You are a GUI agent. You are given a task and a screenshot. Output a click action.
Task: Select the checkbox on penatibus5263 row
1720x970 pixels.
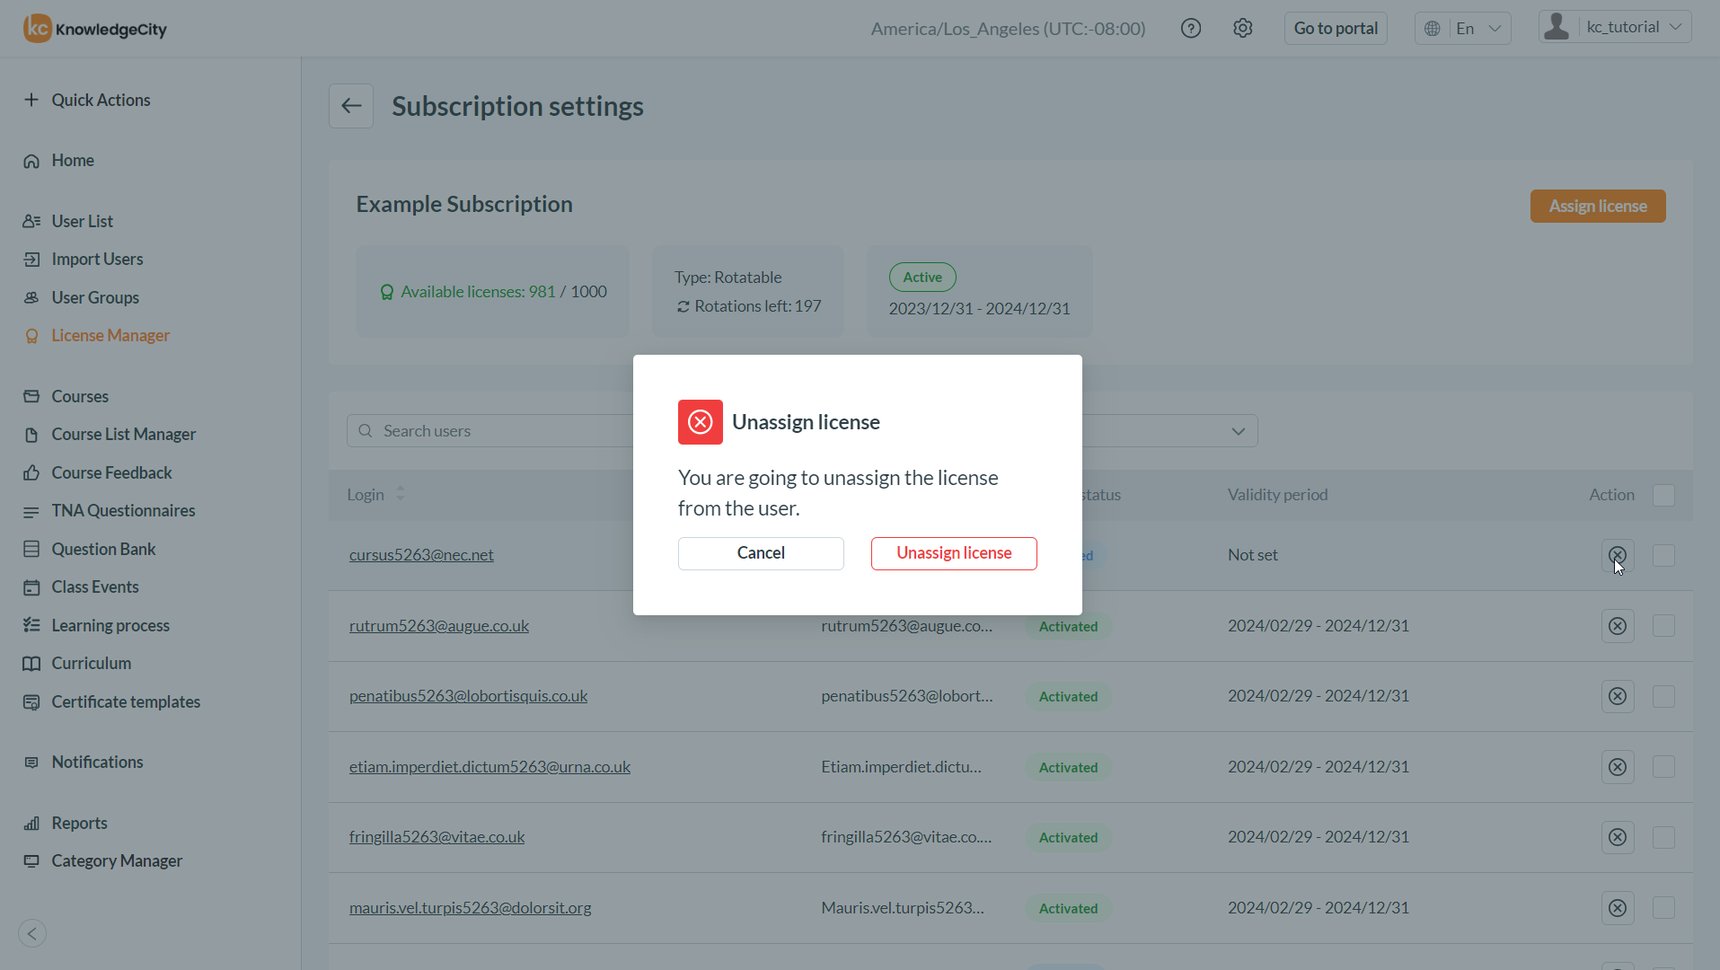(1664, 696)
